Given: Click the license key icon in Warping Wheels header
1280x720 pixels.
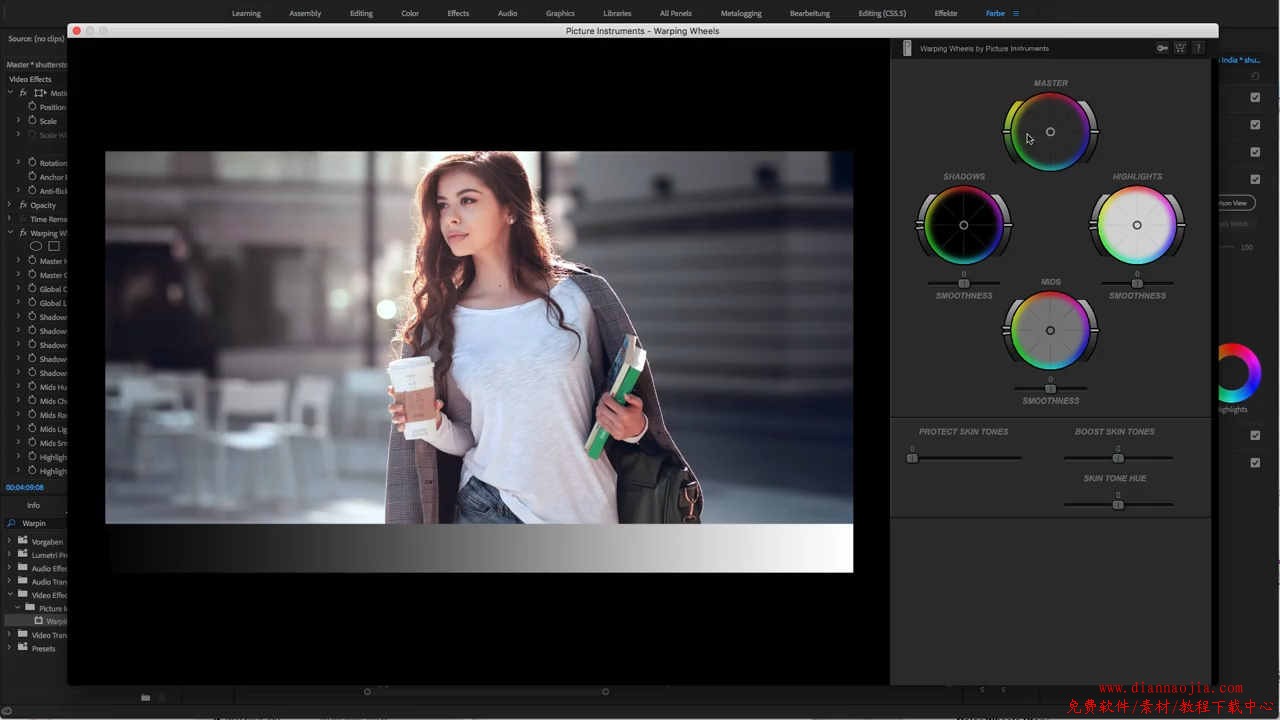Looking at the screenshot, I should point(1162,48).
